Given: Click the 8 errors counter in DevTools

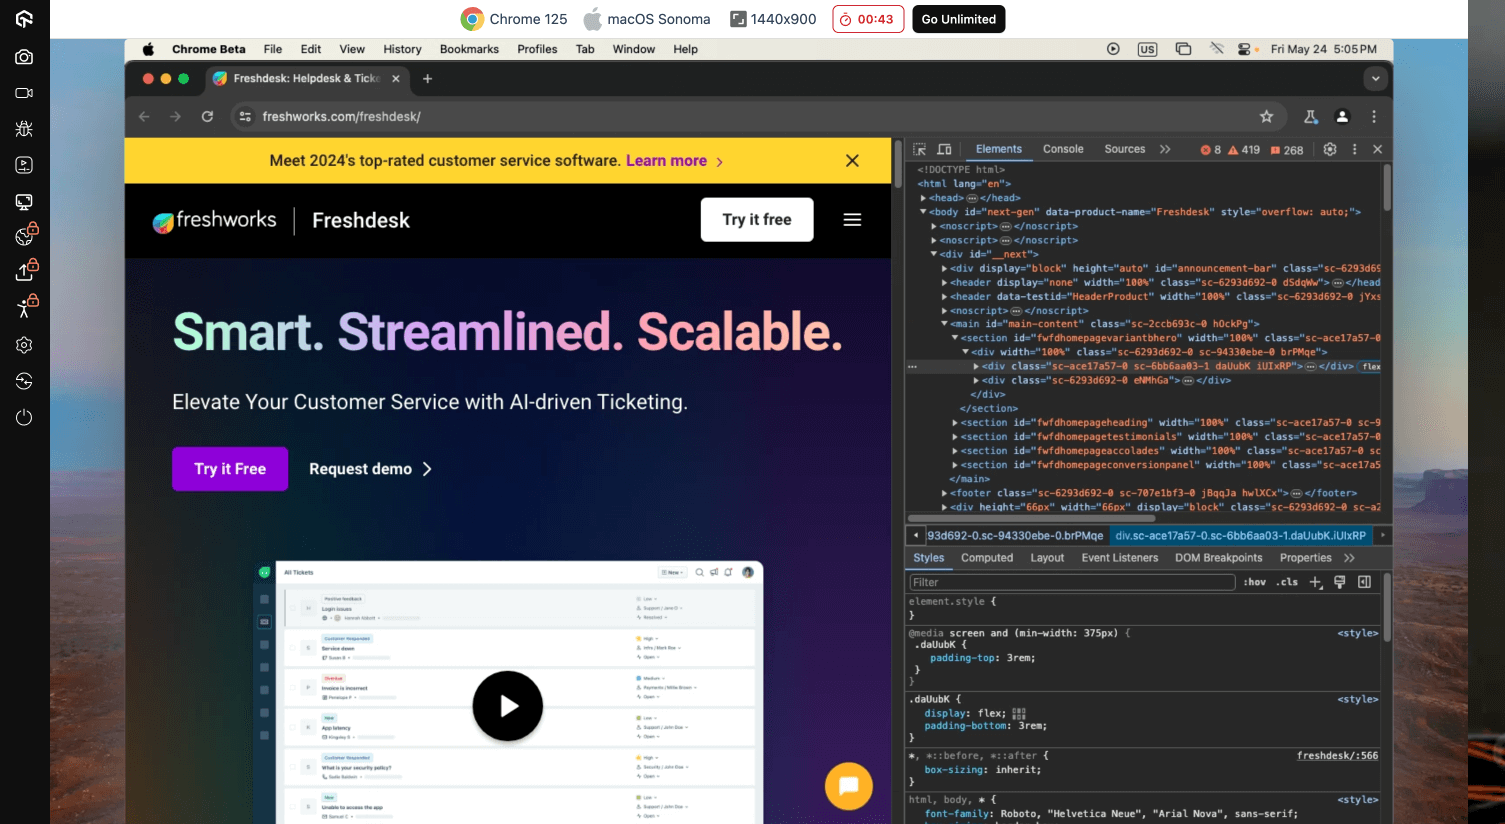Looking at the screenshot, I should (x=1211, y=150).
